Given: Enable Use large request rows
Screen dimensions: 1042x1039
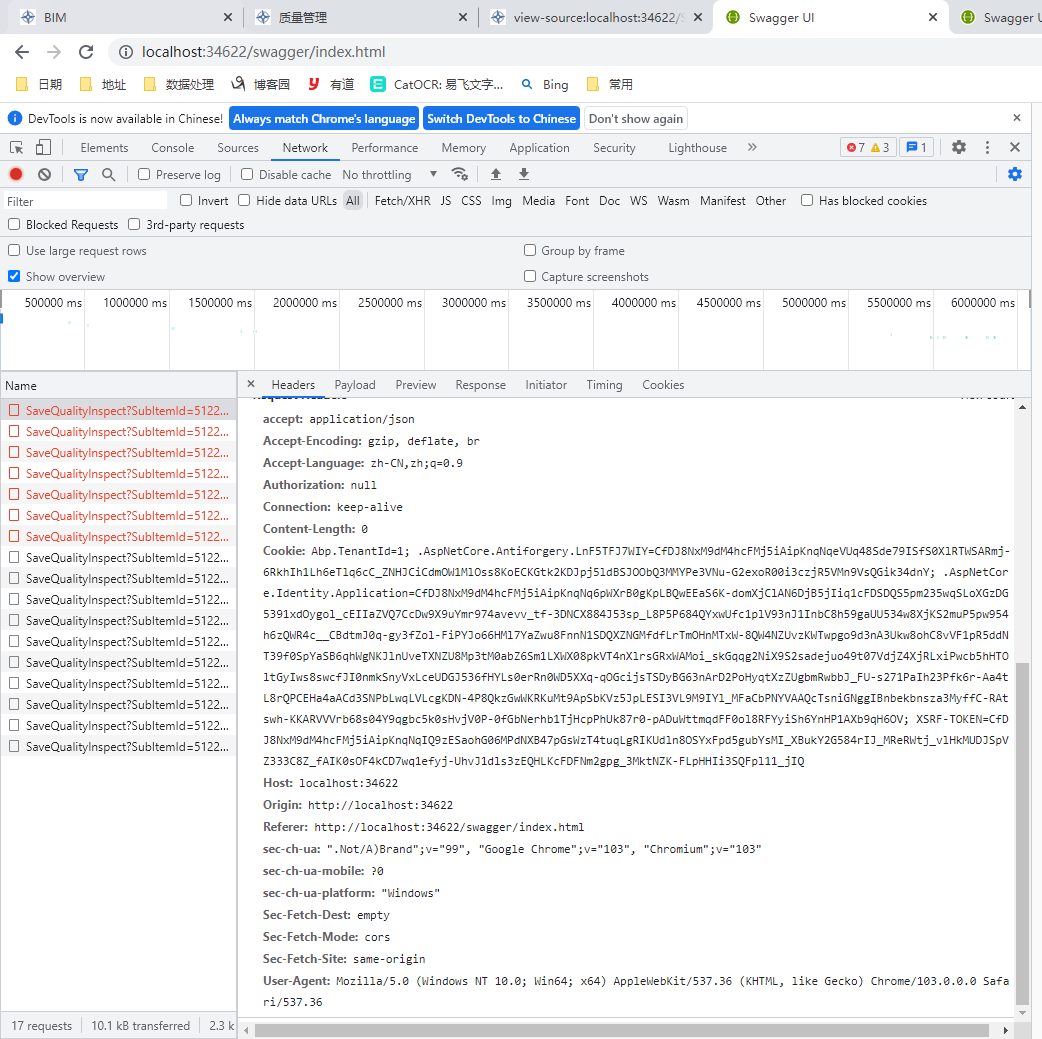Looking at the screenshot, I should [x=14, y=250].
